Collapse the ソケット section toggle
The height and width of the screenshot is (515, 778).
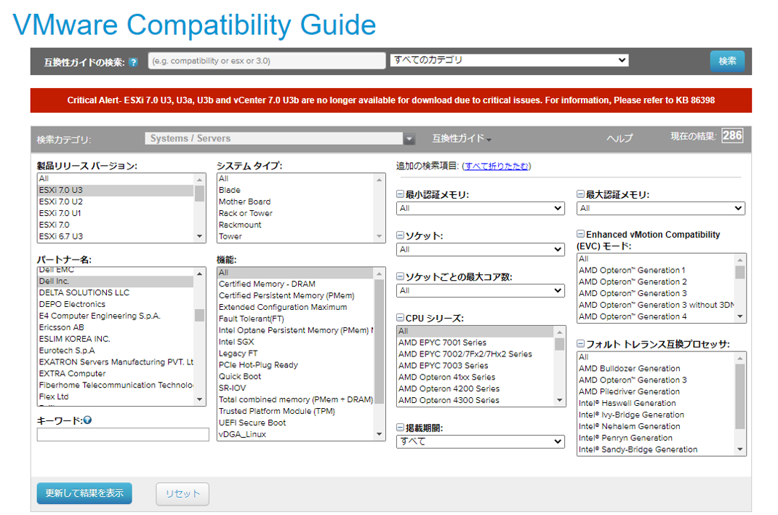[x=400, y=235]
